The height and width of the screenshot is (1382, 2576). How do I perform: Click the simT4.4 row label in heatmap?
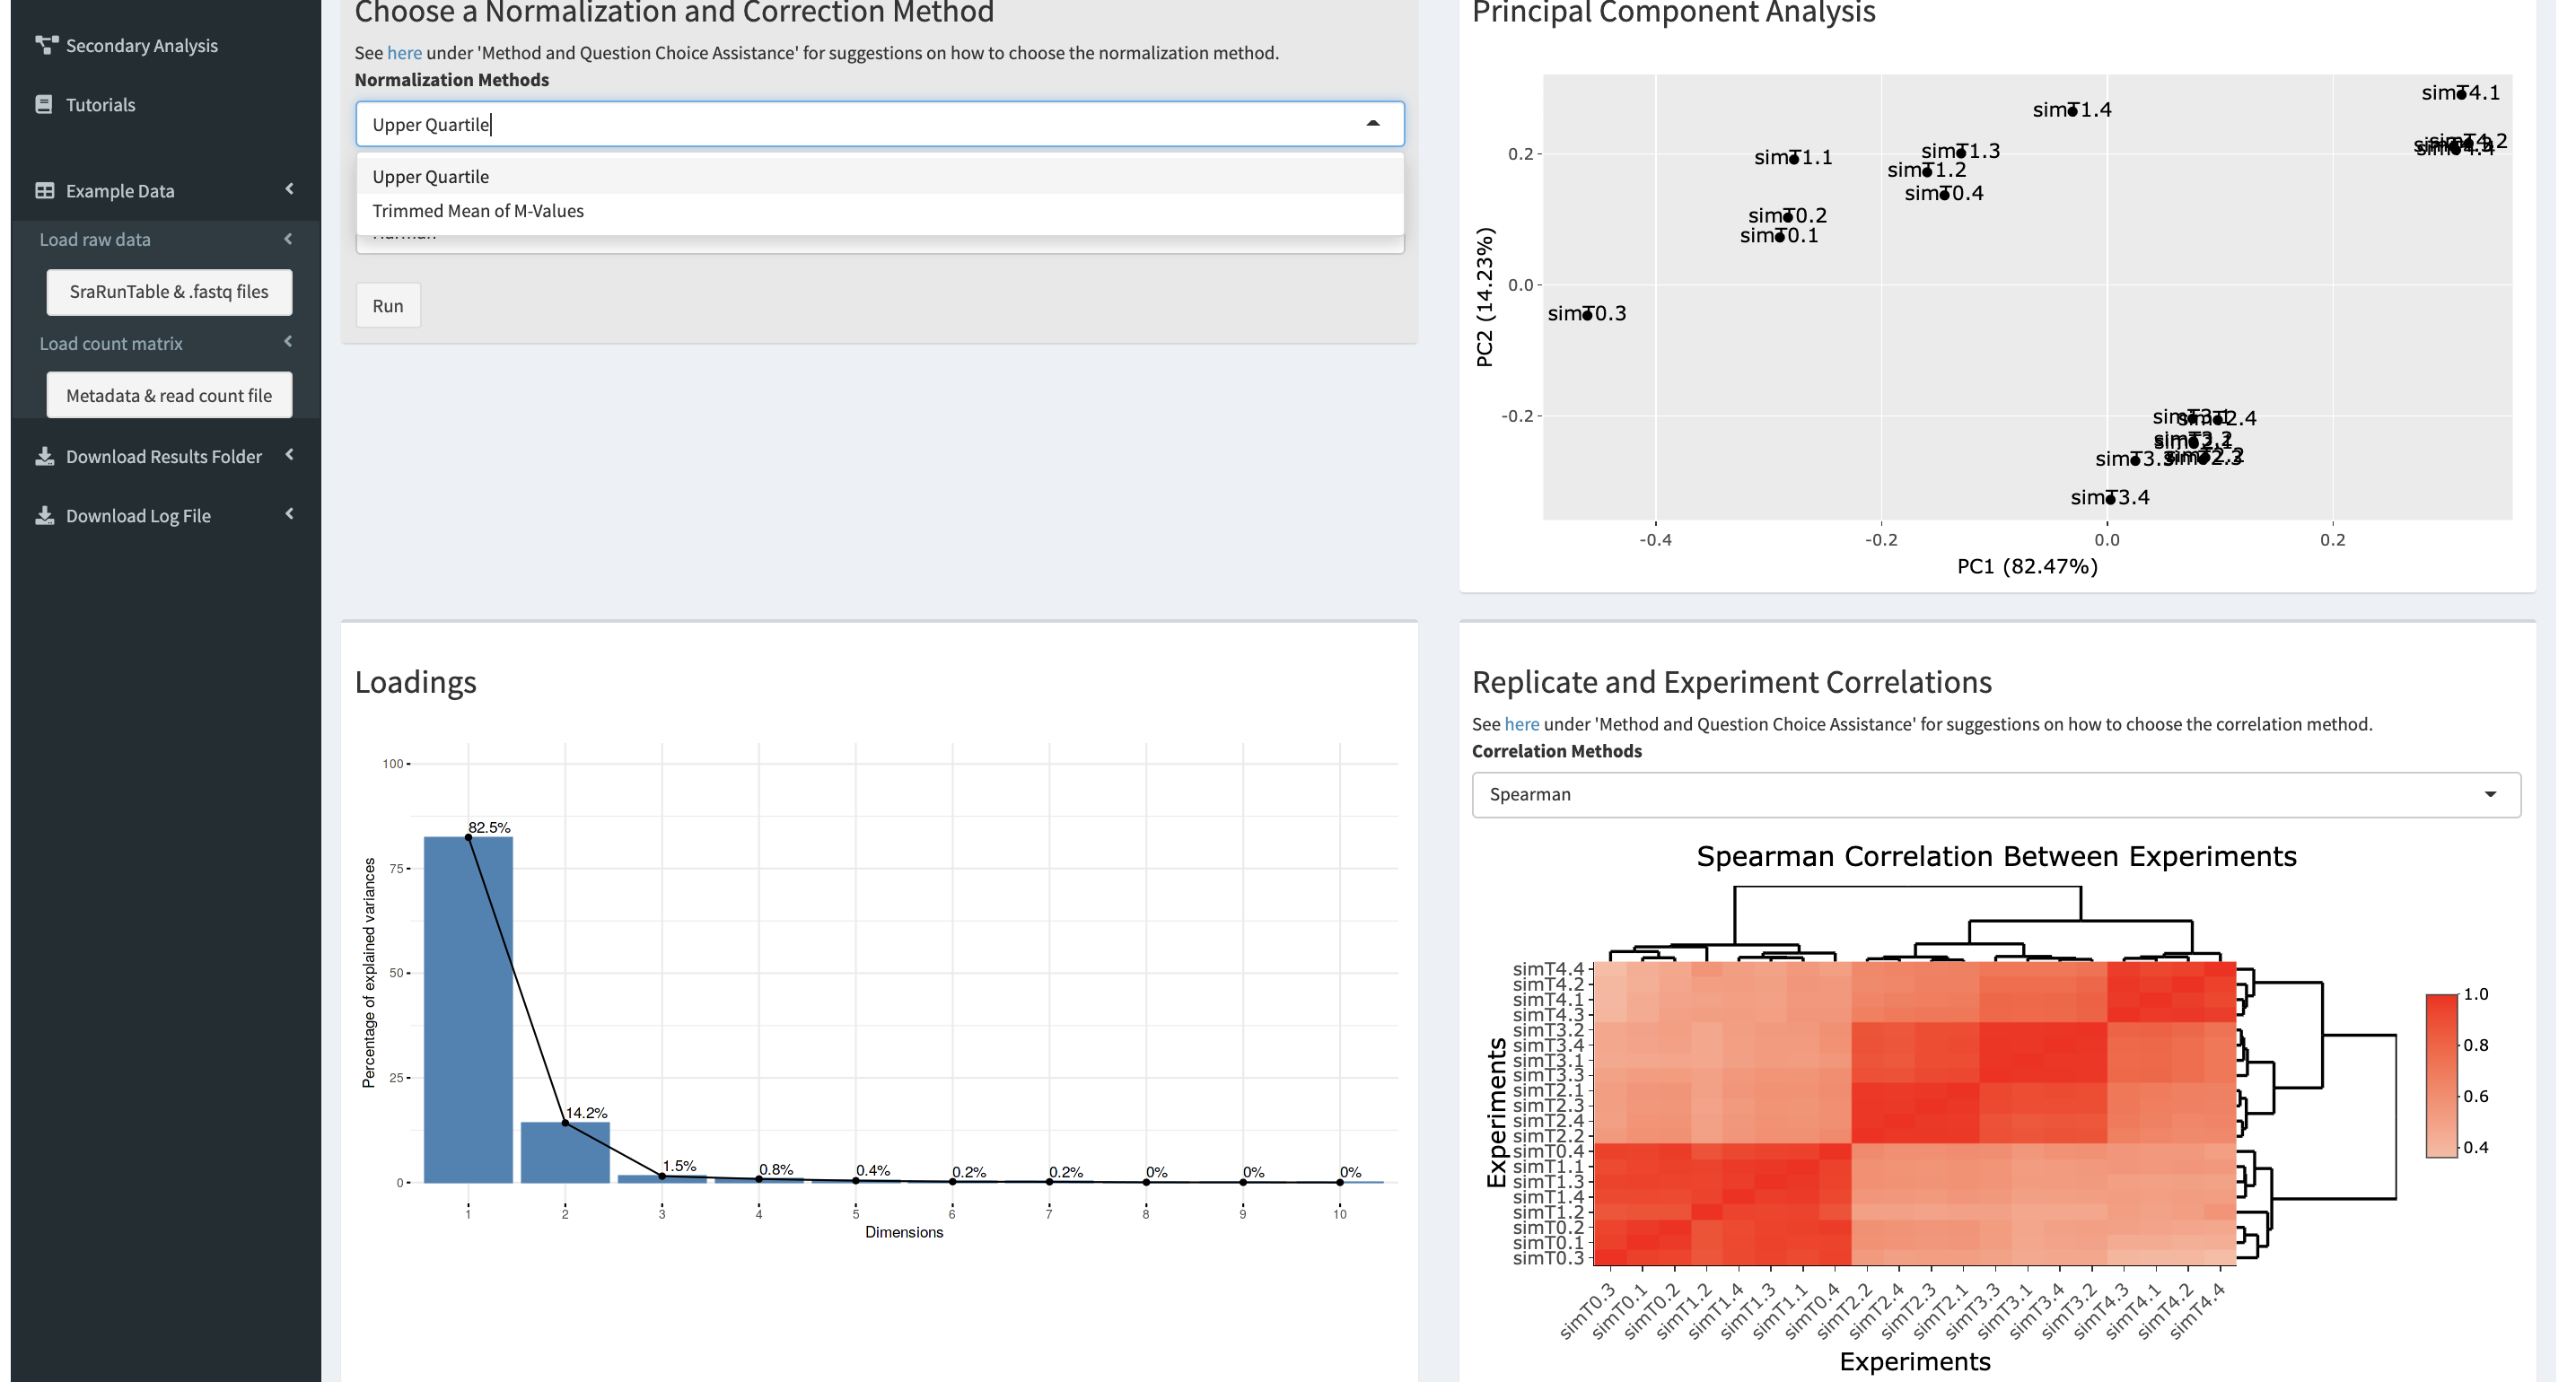tap(1548, 969)
